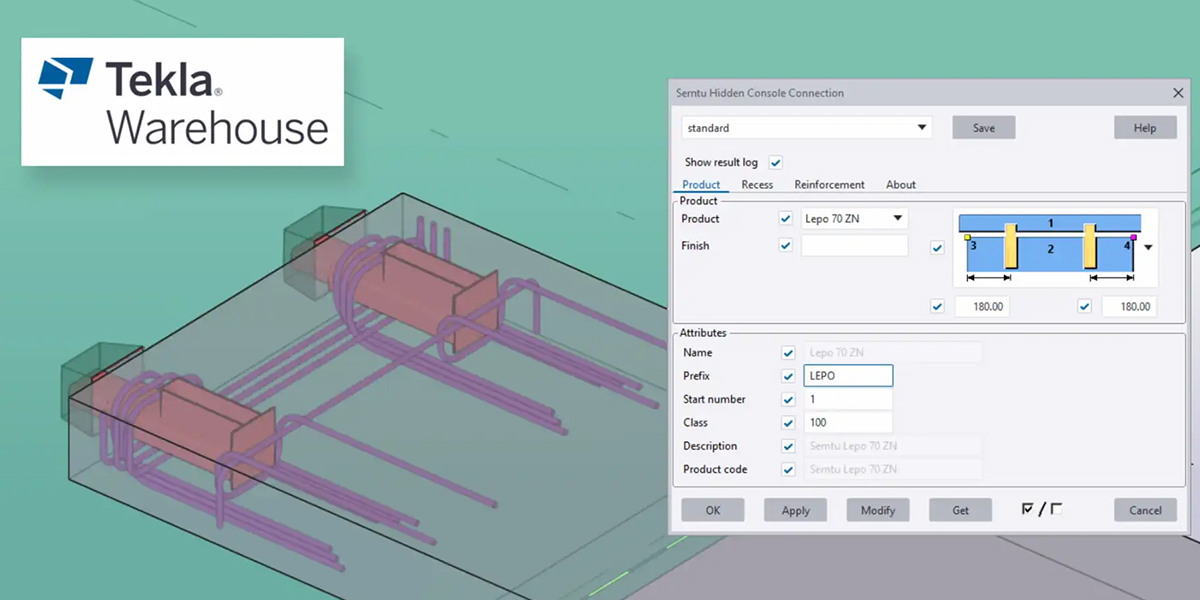The image size is (1200, 600).
Task: Click the Prefix field containing LEPO
Action: (x=847, y=376)
